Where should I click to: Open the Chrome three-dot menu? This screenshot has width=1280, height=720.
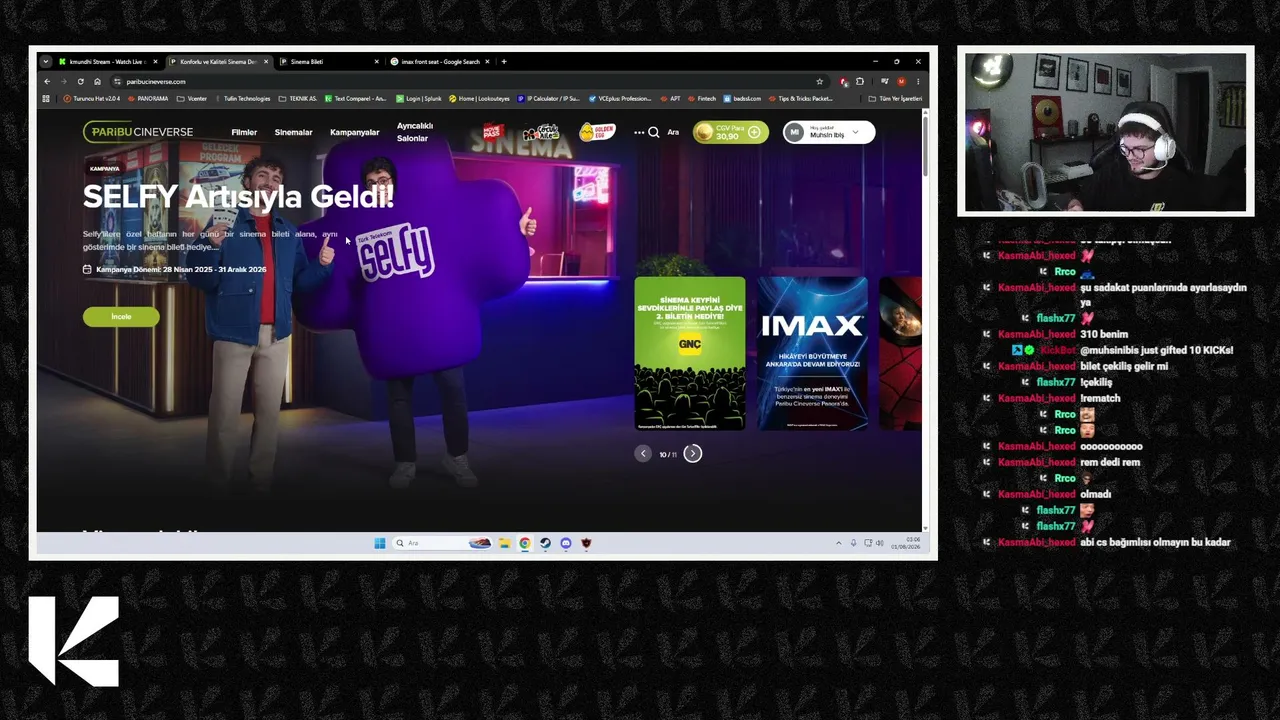pyautogui.click(x=918, y=81)
